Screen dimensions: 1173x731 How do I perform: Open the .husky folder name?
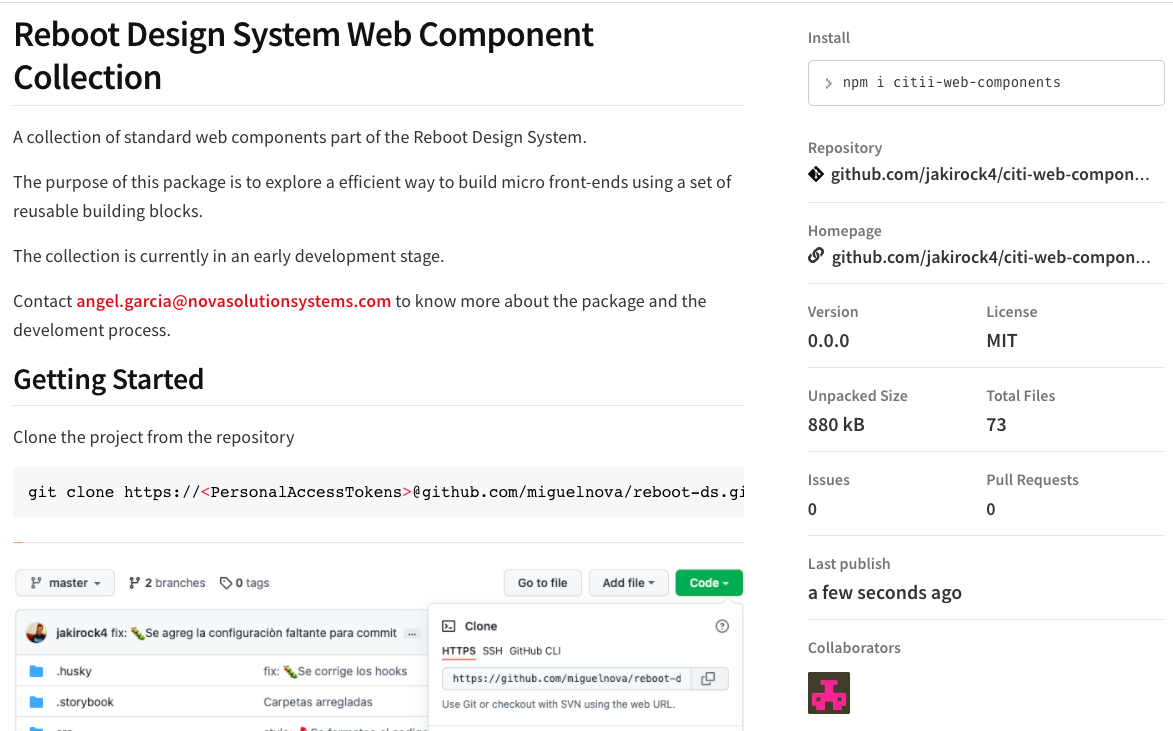pyautogui.click(x=74, y=671)
